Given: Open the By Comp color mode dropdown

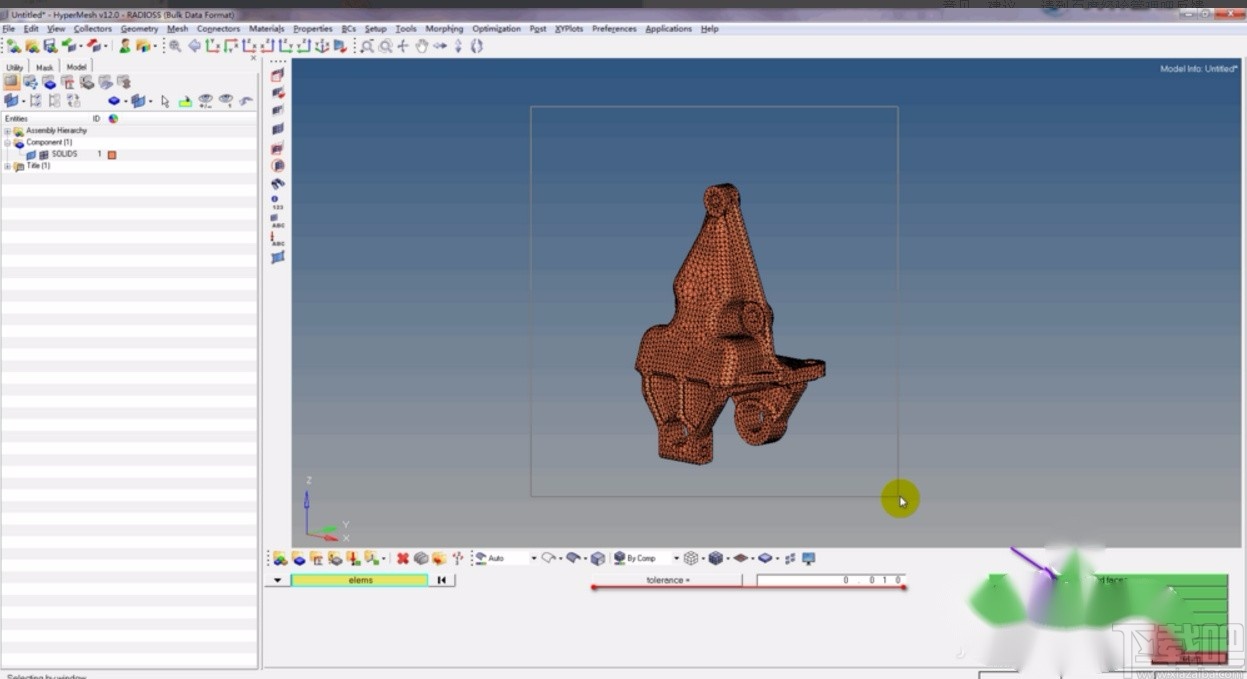Looking at the screenshot, I should 675,558.
